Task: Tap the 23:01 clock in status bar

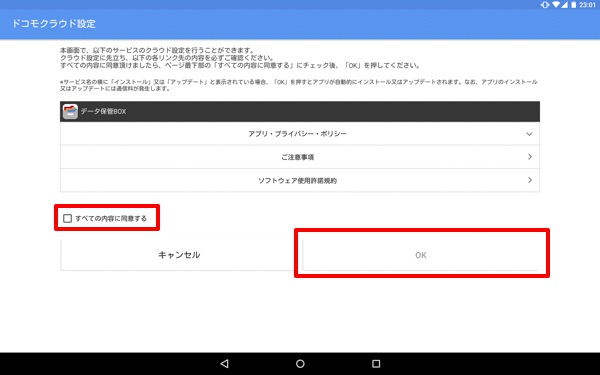Action: point(587,5)
